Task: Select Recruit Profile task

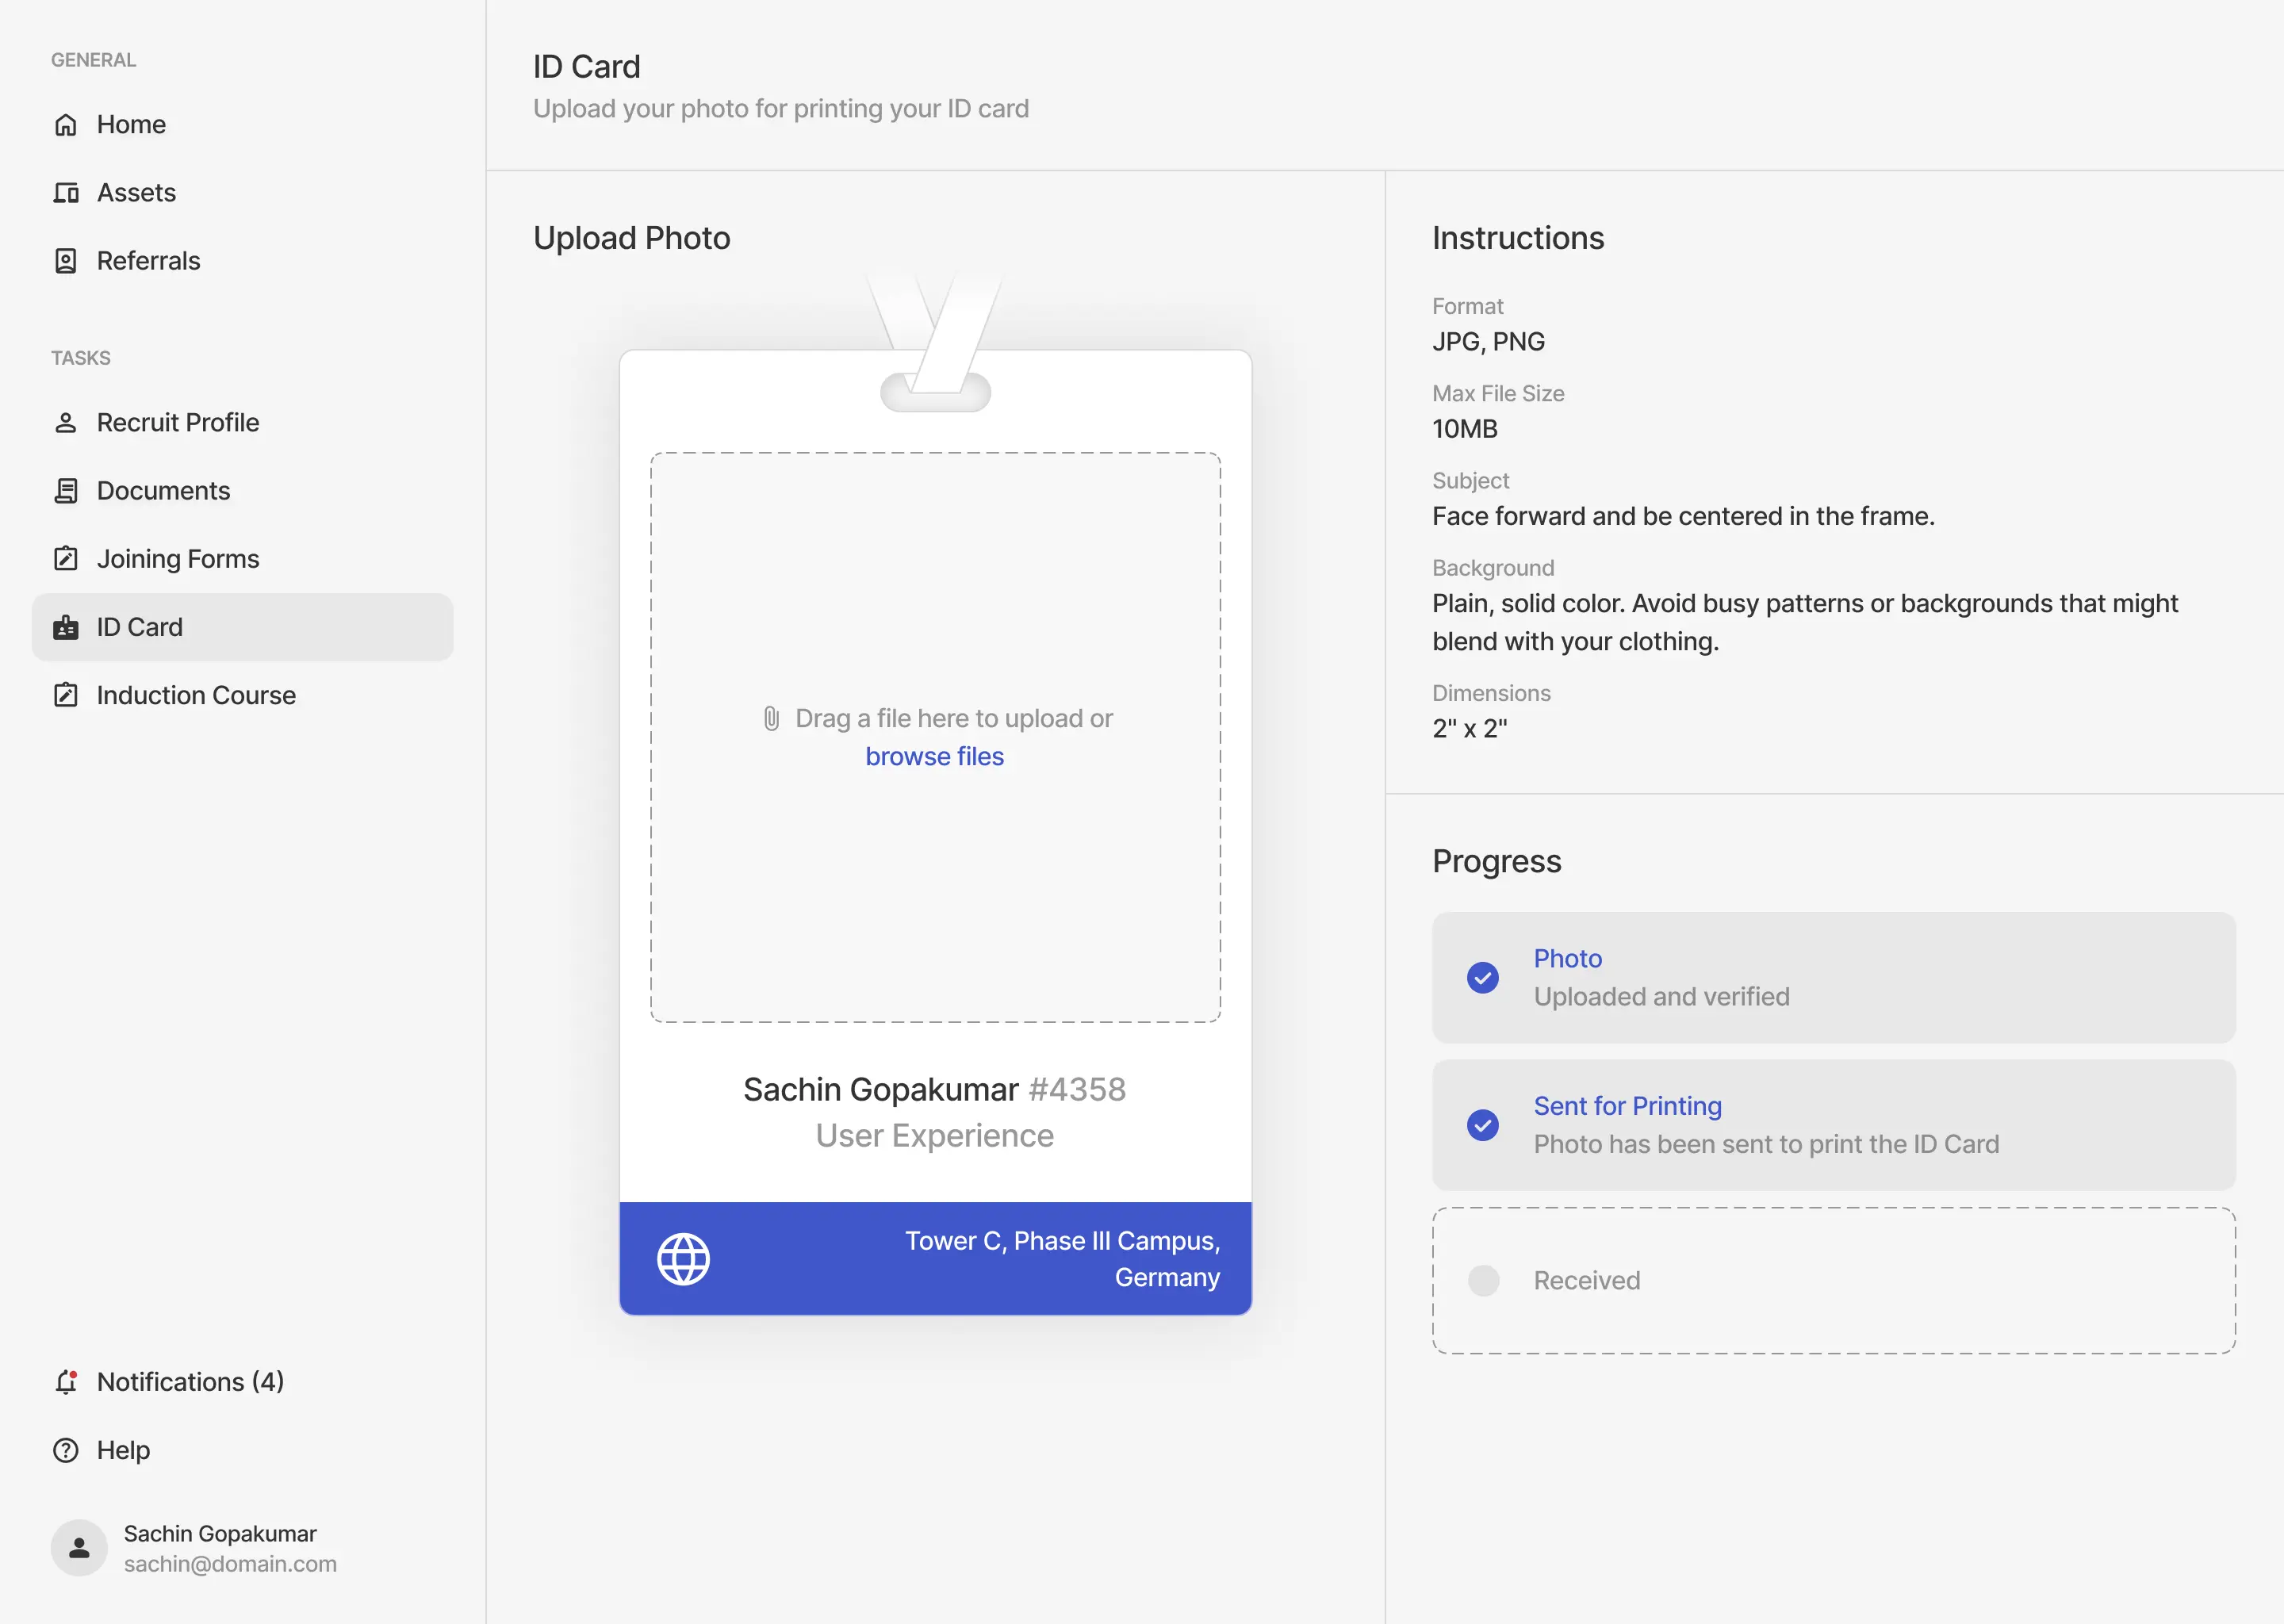Action: coord(243,423)
